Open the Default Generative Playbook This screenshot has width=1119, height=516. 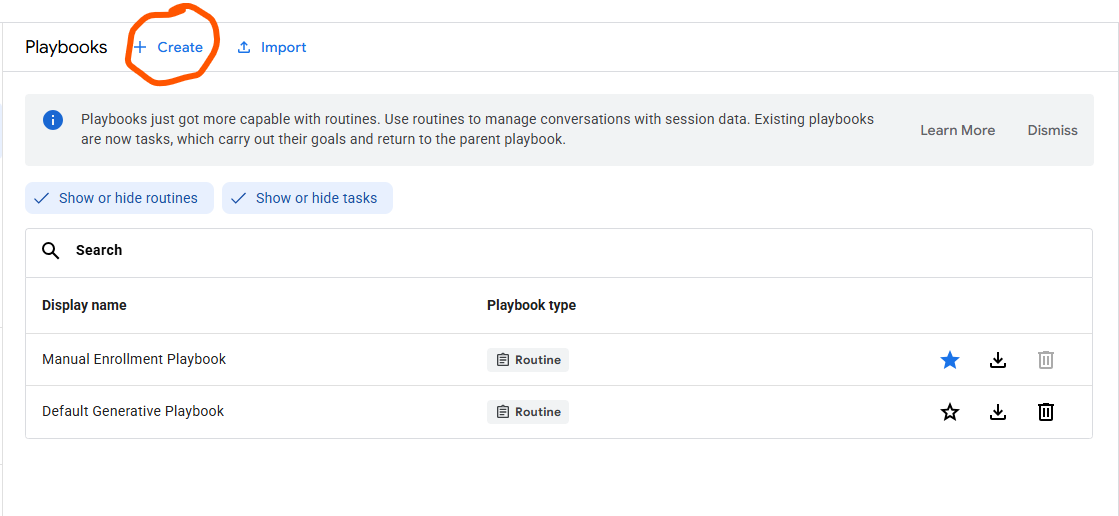[133, 411]
